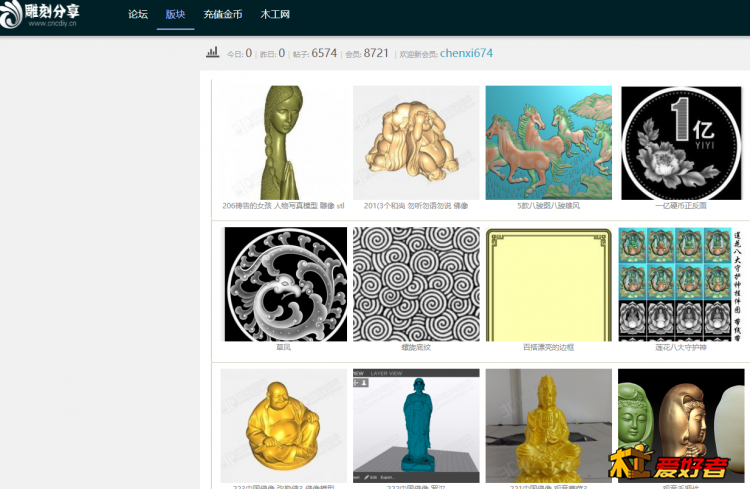Click the 雕刻分享 site logo
The image size is (750, 489).
40,14
